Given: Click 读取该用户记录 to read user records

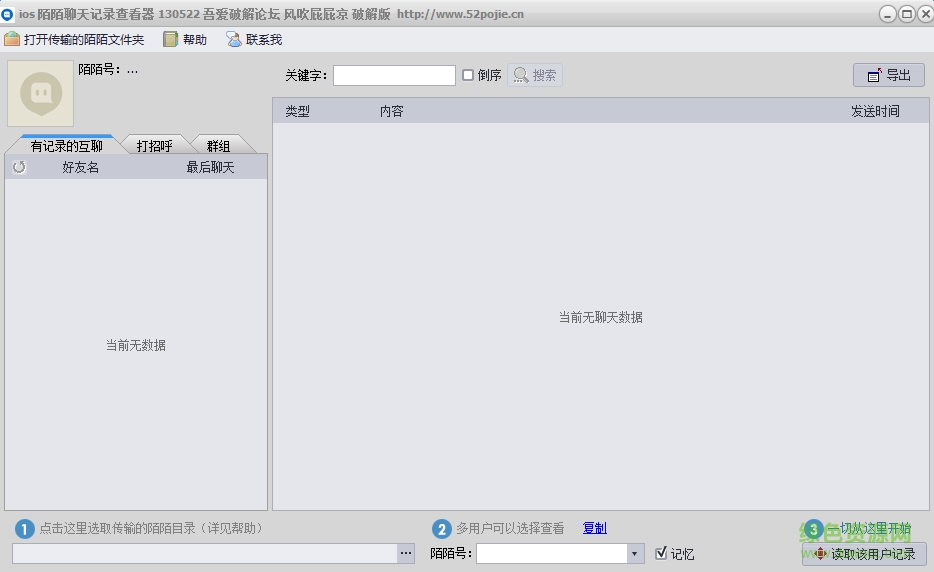Looking at the screenshot, I should (864, 554).
